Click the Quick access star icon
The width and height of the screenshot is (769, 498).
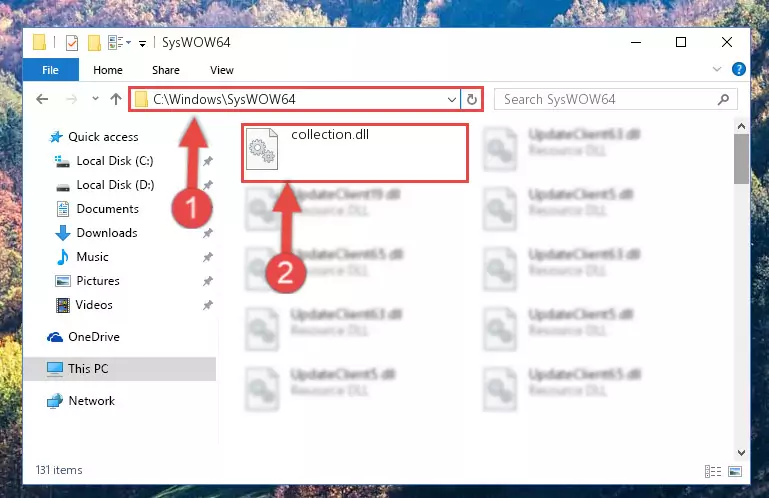point(56,137)
